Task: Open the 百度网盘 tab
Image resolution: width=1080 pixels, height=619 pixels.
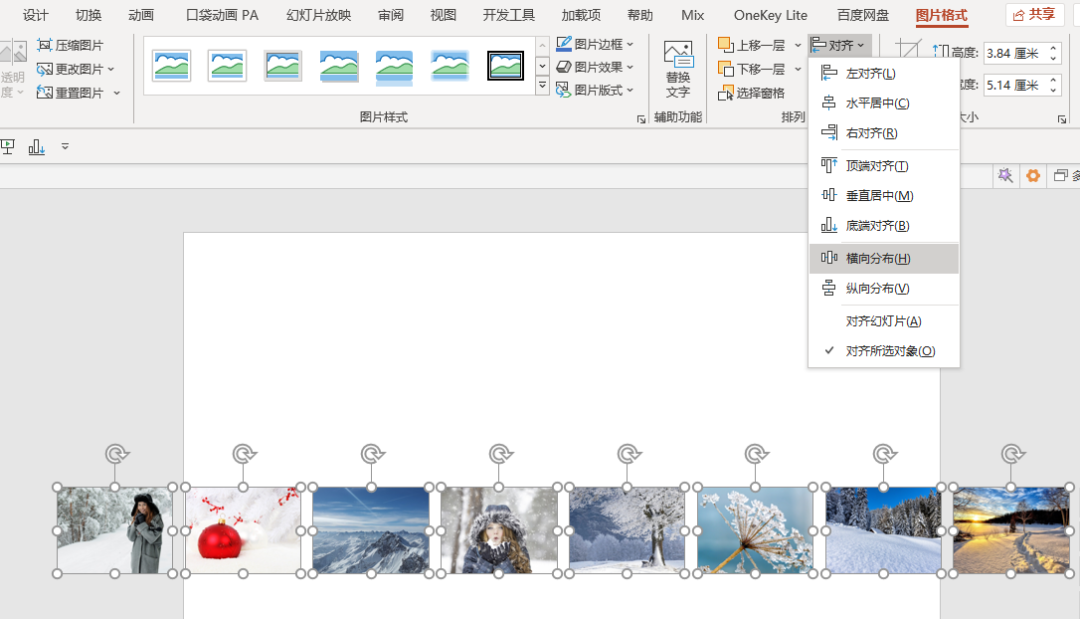Action: 862,14
